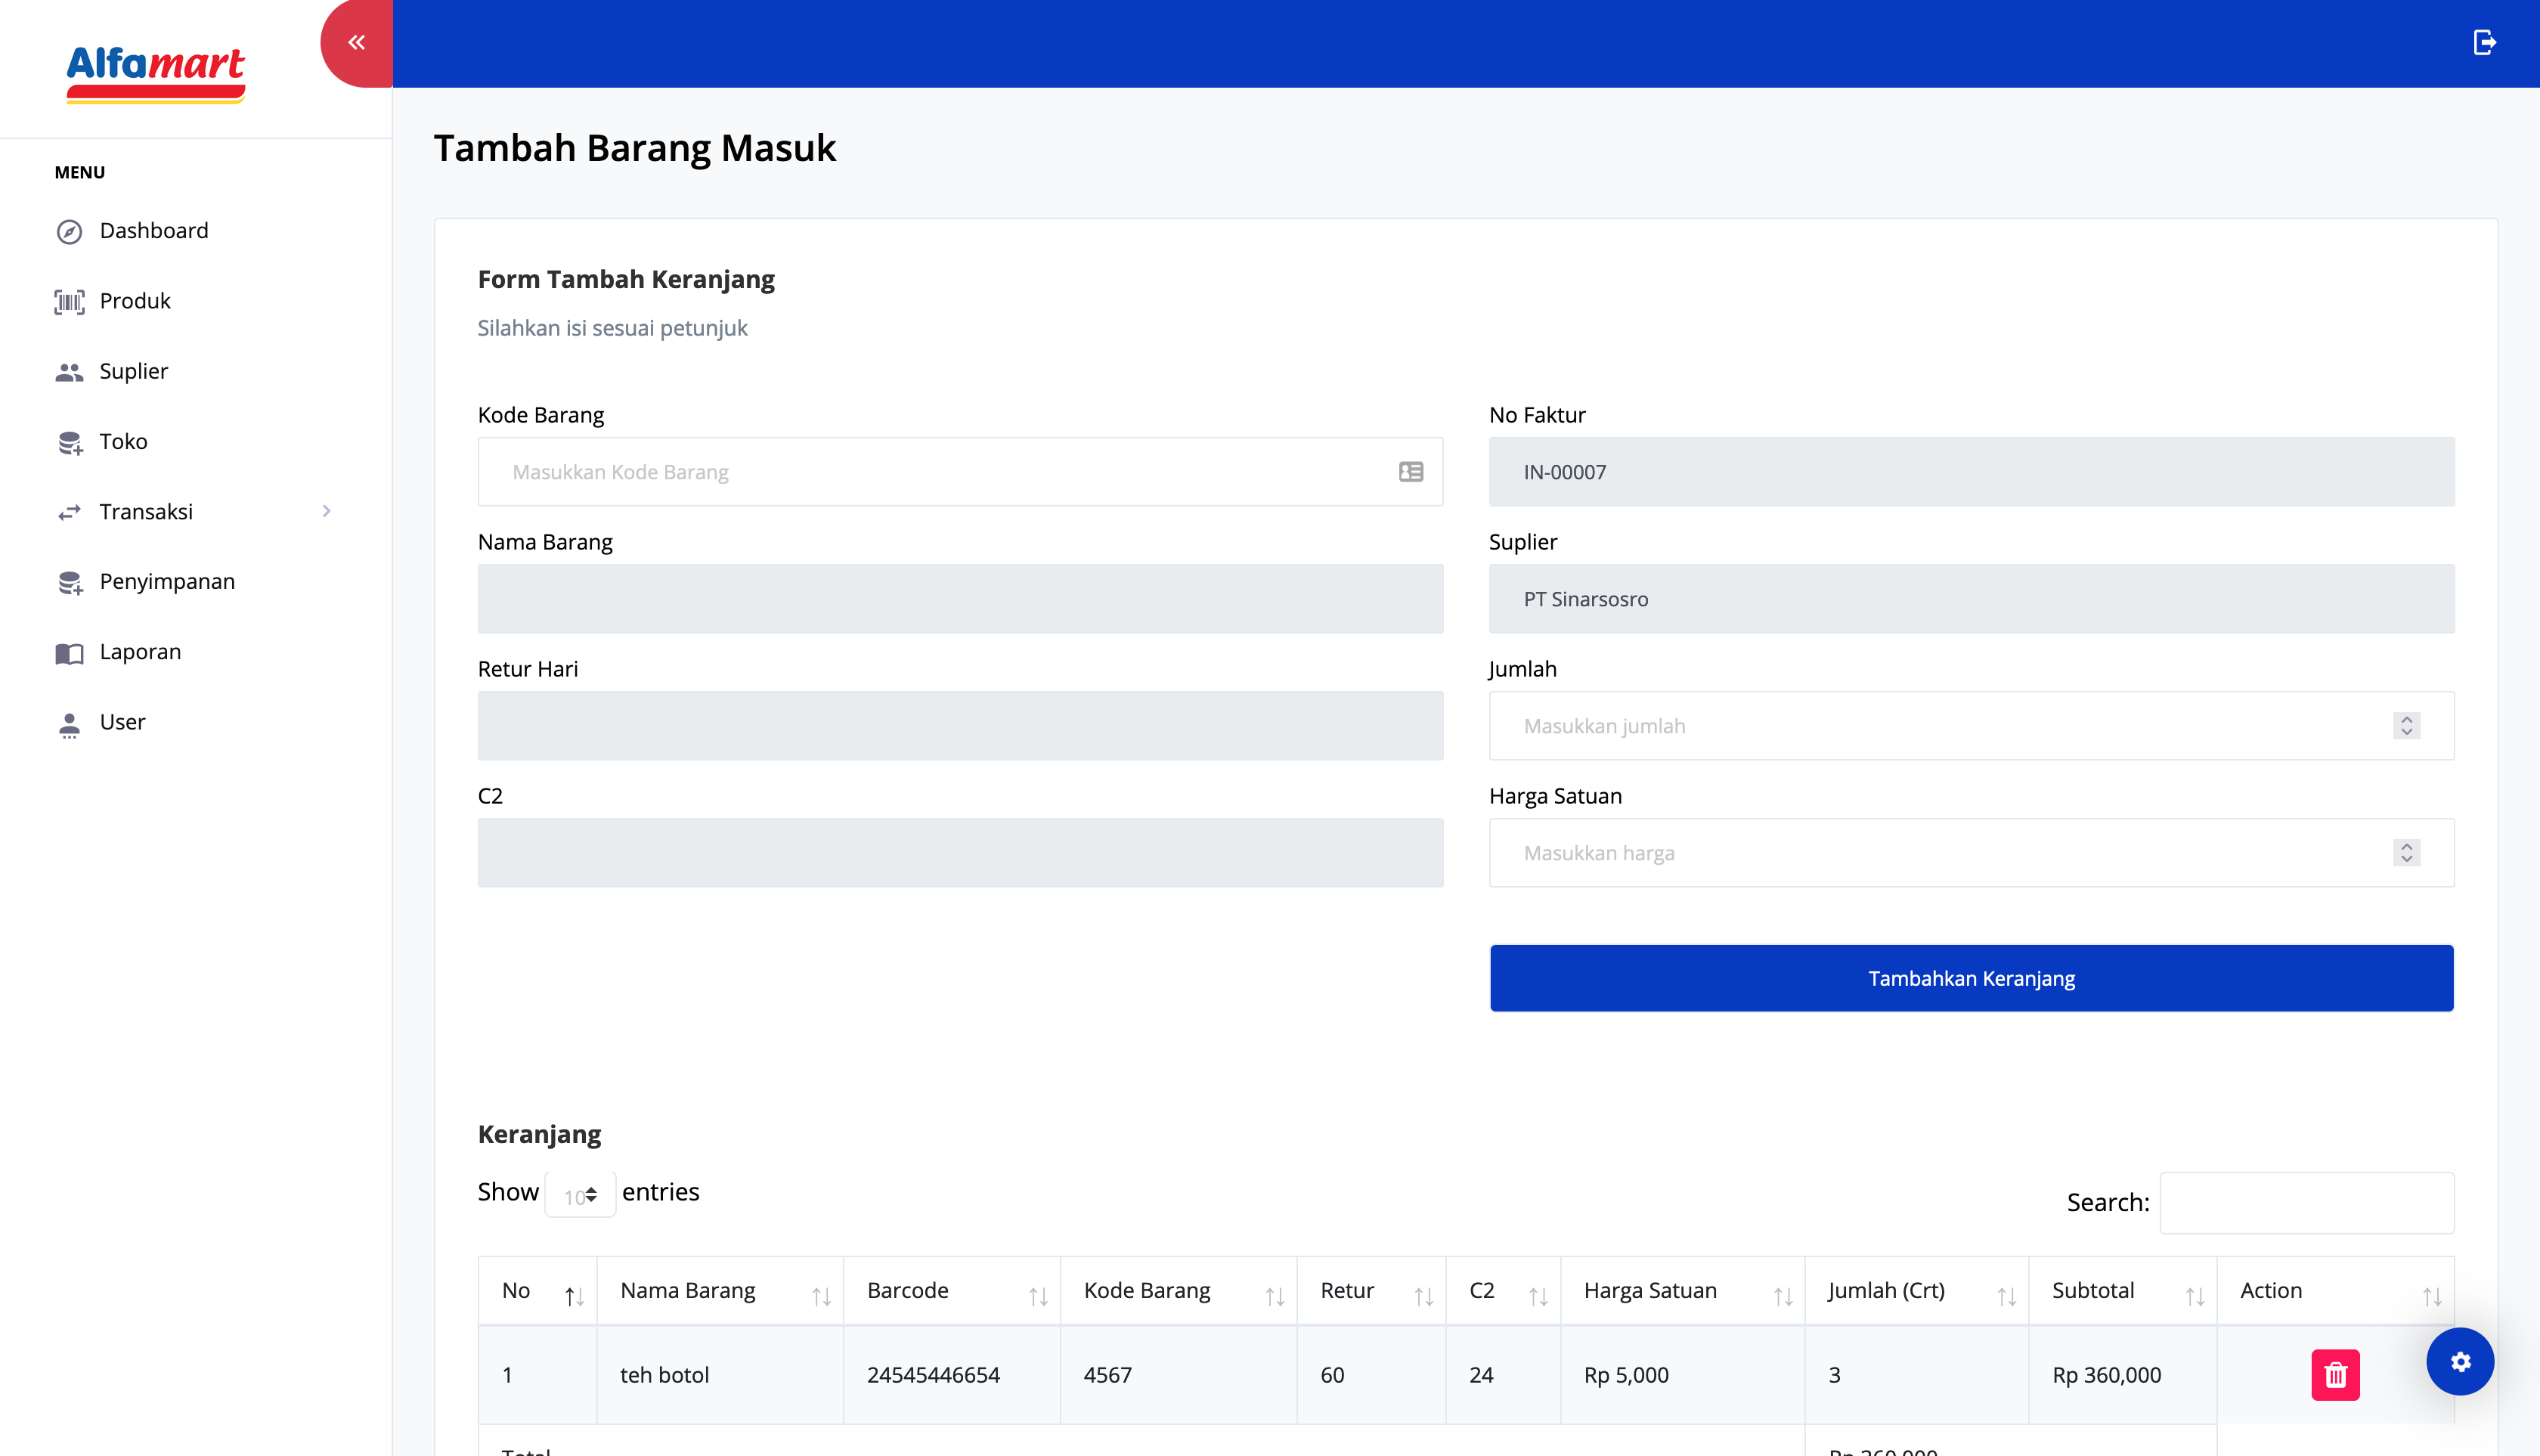Viewport: 2540px width, 1456px height.
Task: Click the Dashboard compass icon
Action: pos(69,232)
